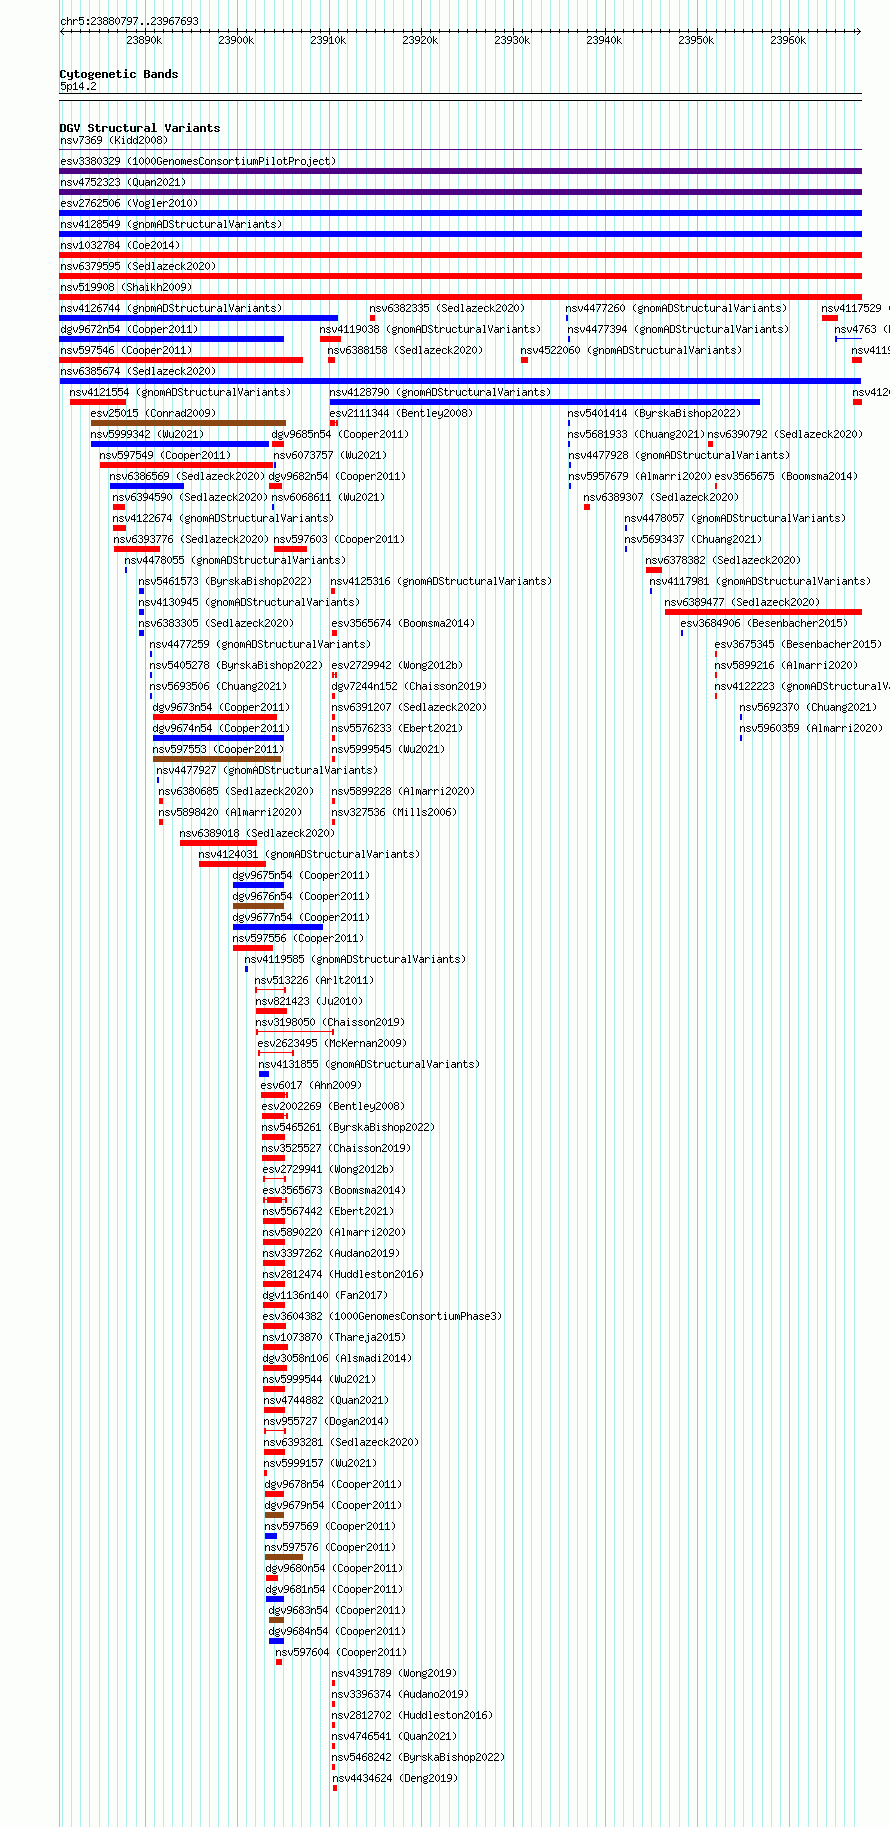Click nsv4128549 gnomADStructuralVariants label
Image resolution: width=890 pixels, height=1827 pixels.
click(171, 224)
